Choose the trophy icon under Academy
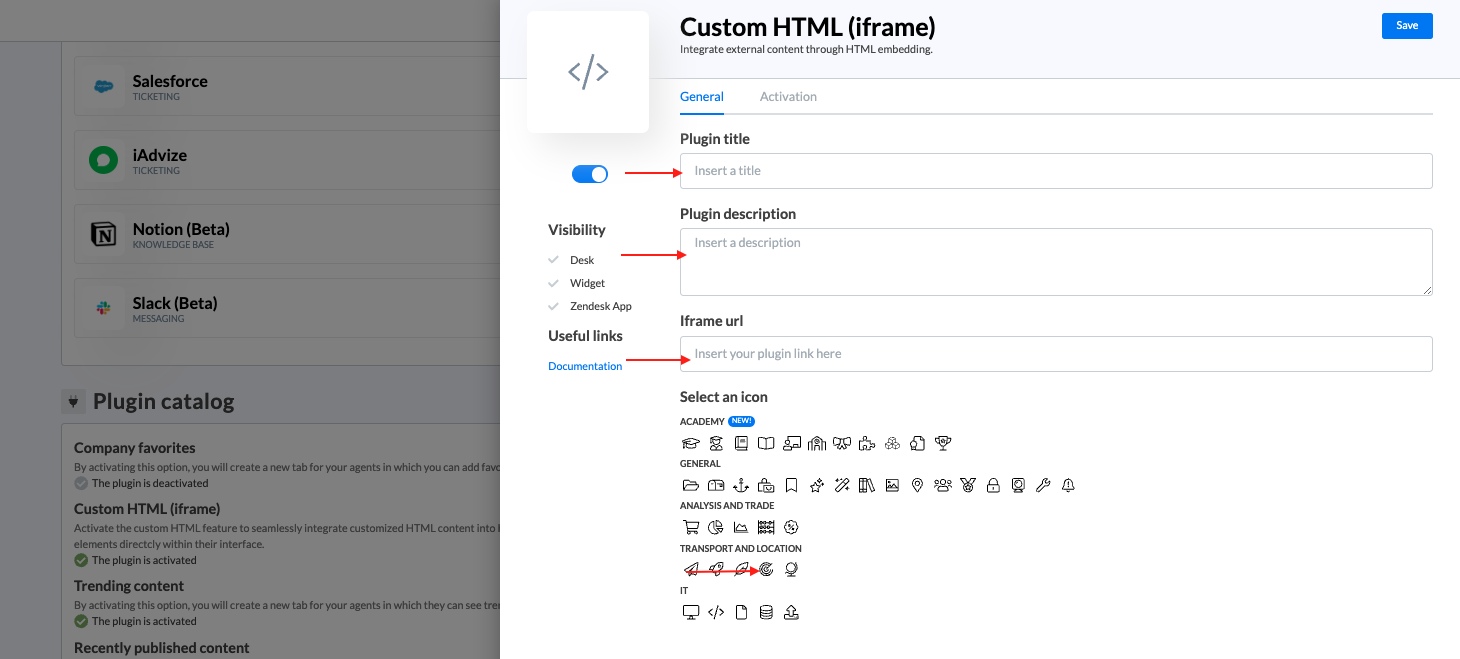Viewport: 1460px width, 659px height. coord(942,443)
